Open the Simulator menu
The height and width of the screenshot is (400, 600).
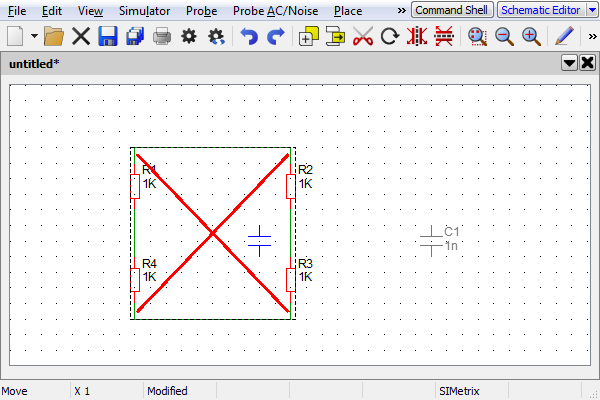pyautogui.click(x=144, y=10)
